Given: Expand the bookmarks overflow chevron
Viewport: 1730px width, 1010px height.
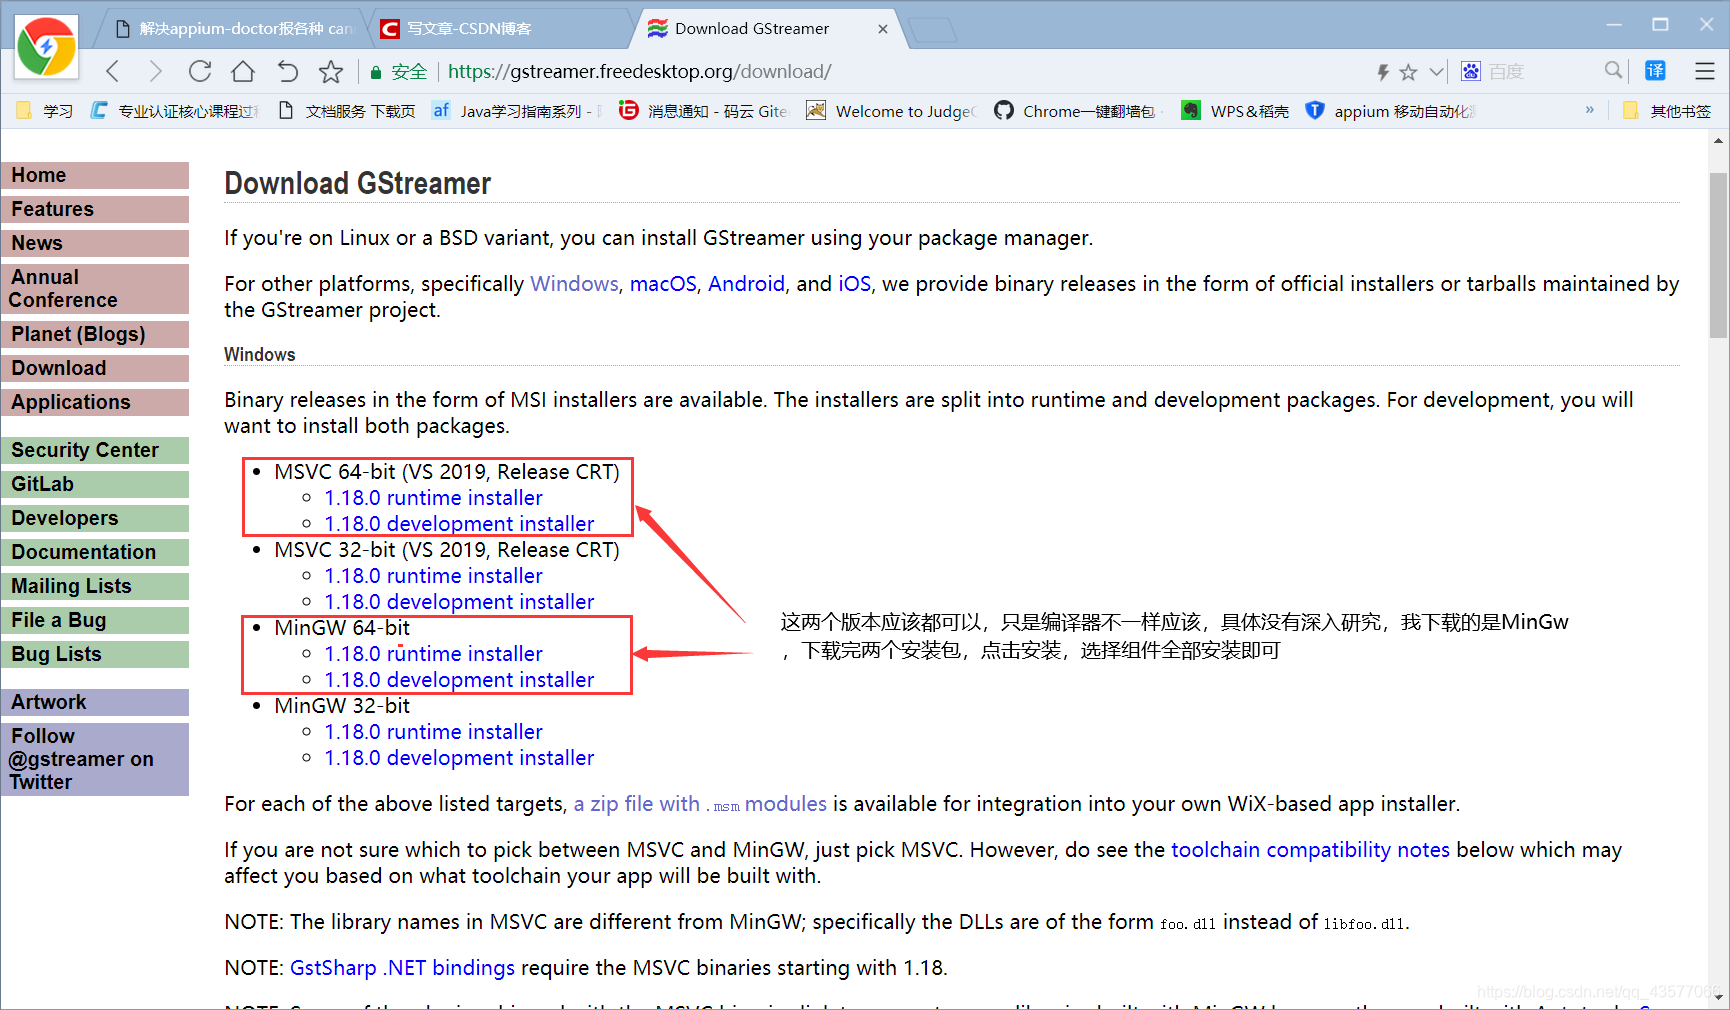Looking at the screenshot, I should click(x=1590, y=110).
